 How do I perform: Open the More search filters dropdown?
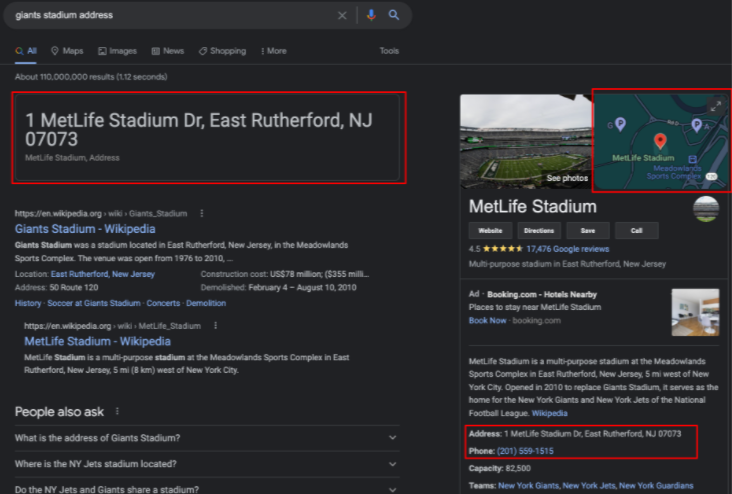point(273,51)
